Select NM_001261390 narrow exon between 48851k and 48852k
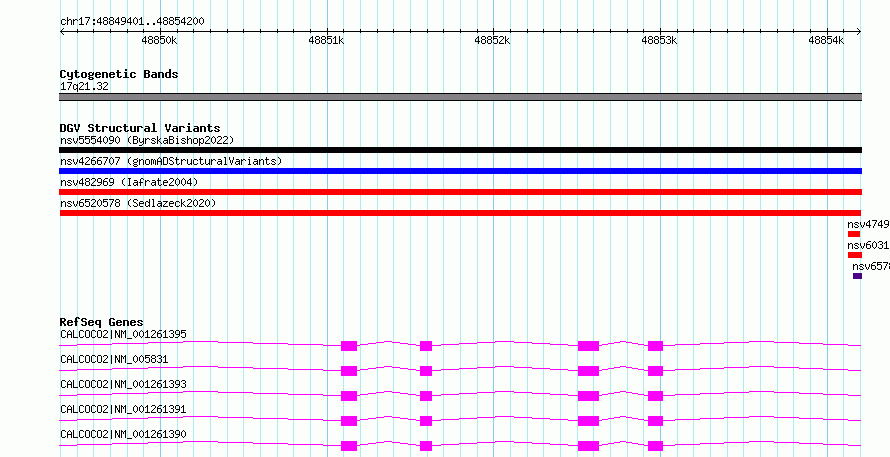Viewport: 890px width, 457px height. pyautogui.click(x=426, y=446)
